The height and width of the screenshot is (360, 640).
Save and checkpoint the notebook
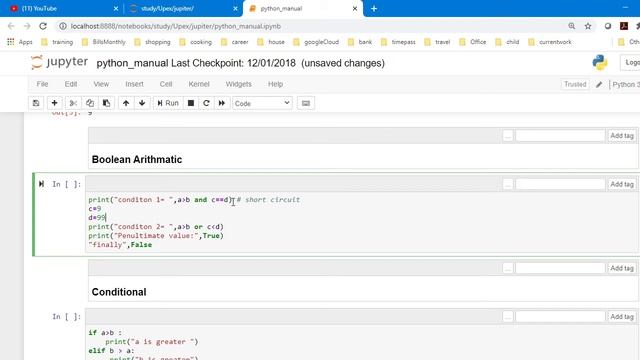pyautogui.click(x=36, y=103)
